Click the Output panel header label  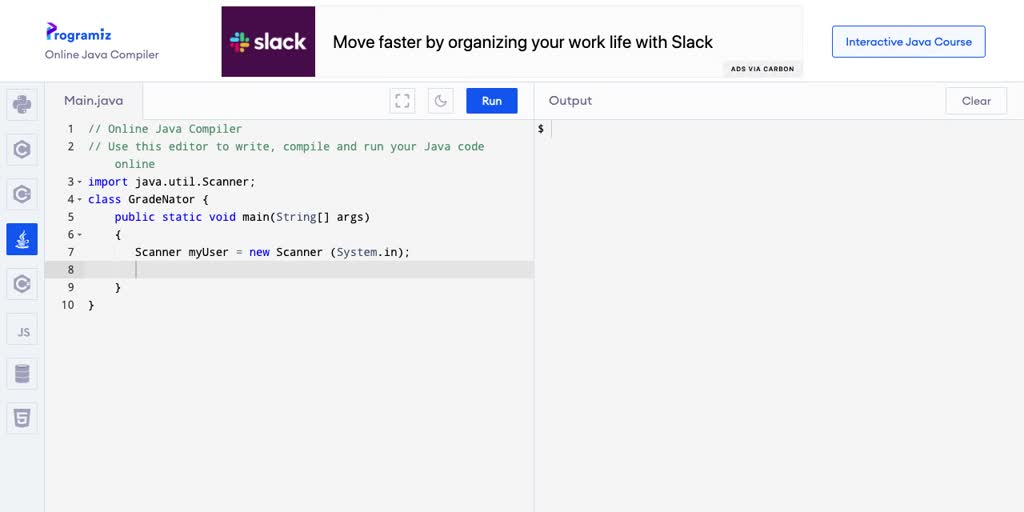570,101
